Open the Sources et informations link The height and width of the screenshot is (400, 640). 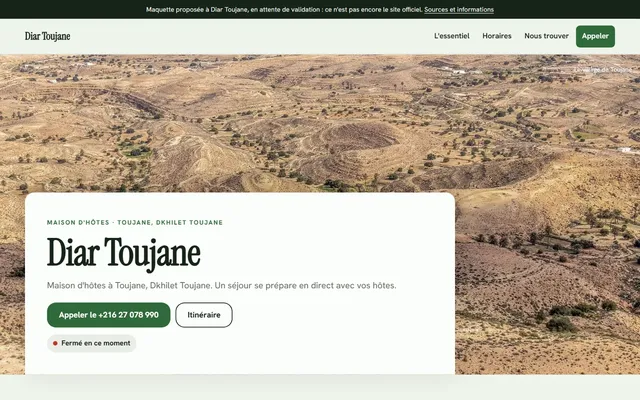coord(459,9)
